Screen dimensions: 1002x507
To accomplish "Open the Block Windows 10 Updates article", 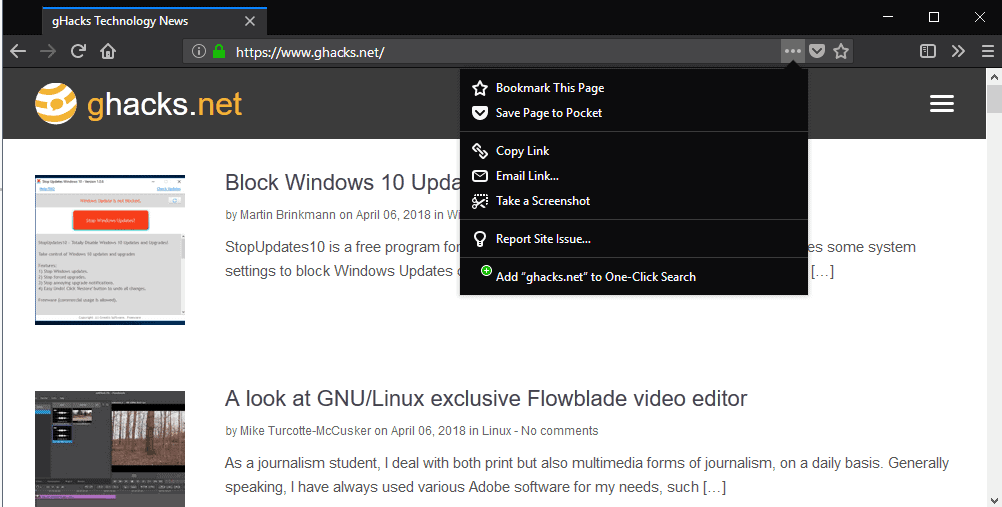I will pyautogui.click(x=343, y=183).
